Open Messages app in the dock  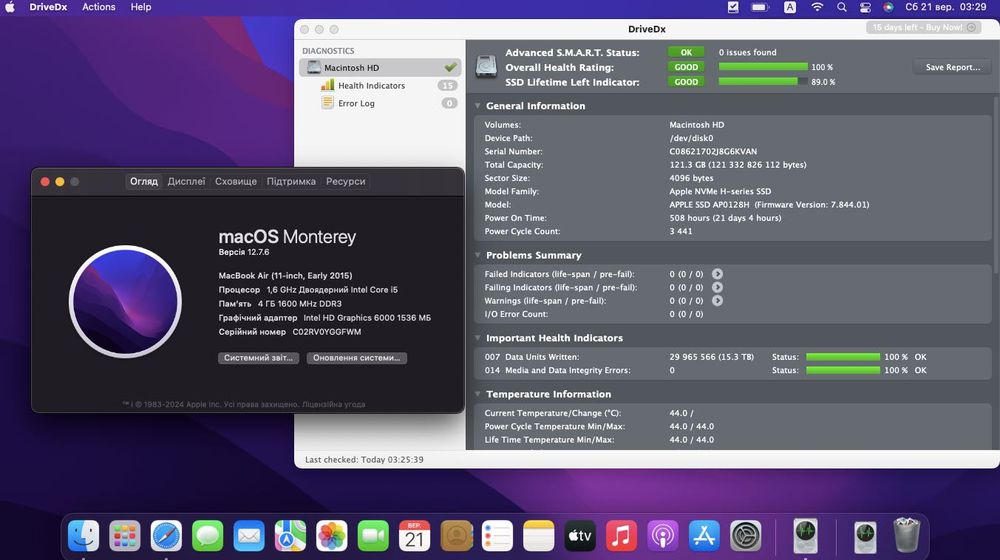pyautogui.click(x=208, y=535)
